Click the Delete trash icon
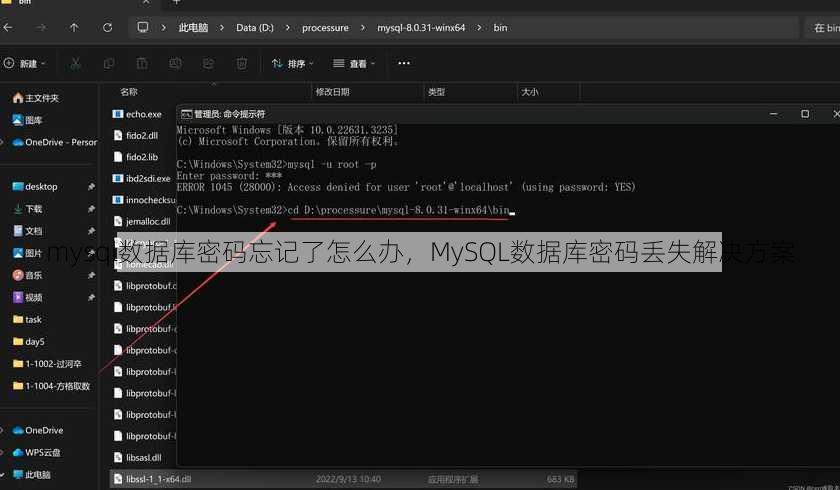Viewport: 840px width, 490px height. [242, 64]
